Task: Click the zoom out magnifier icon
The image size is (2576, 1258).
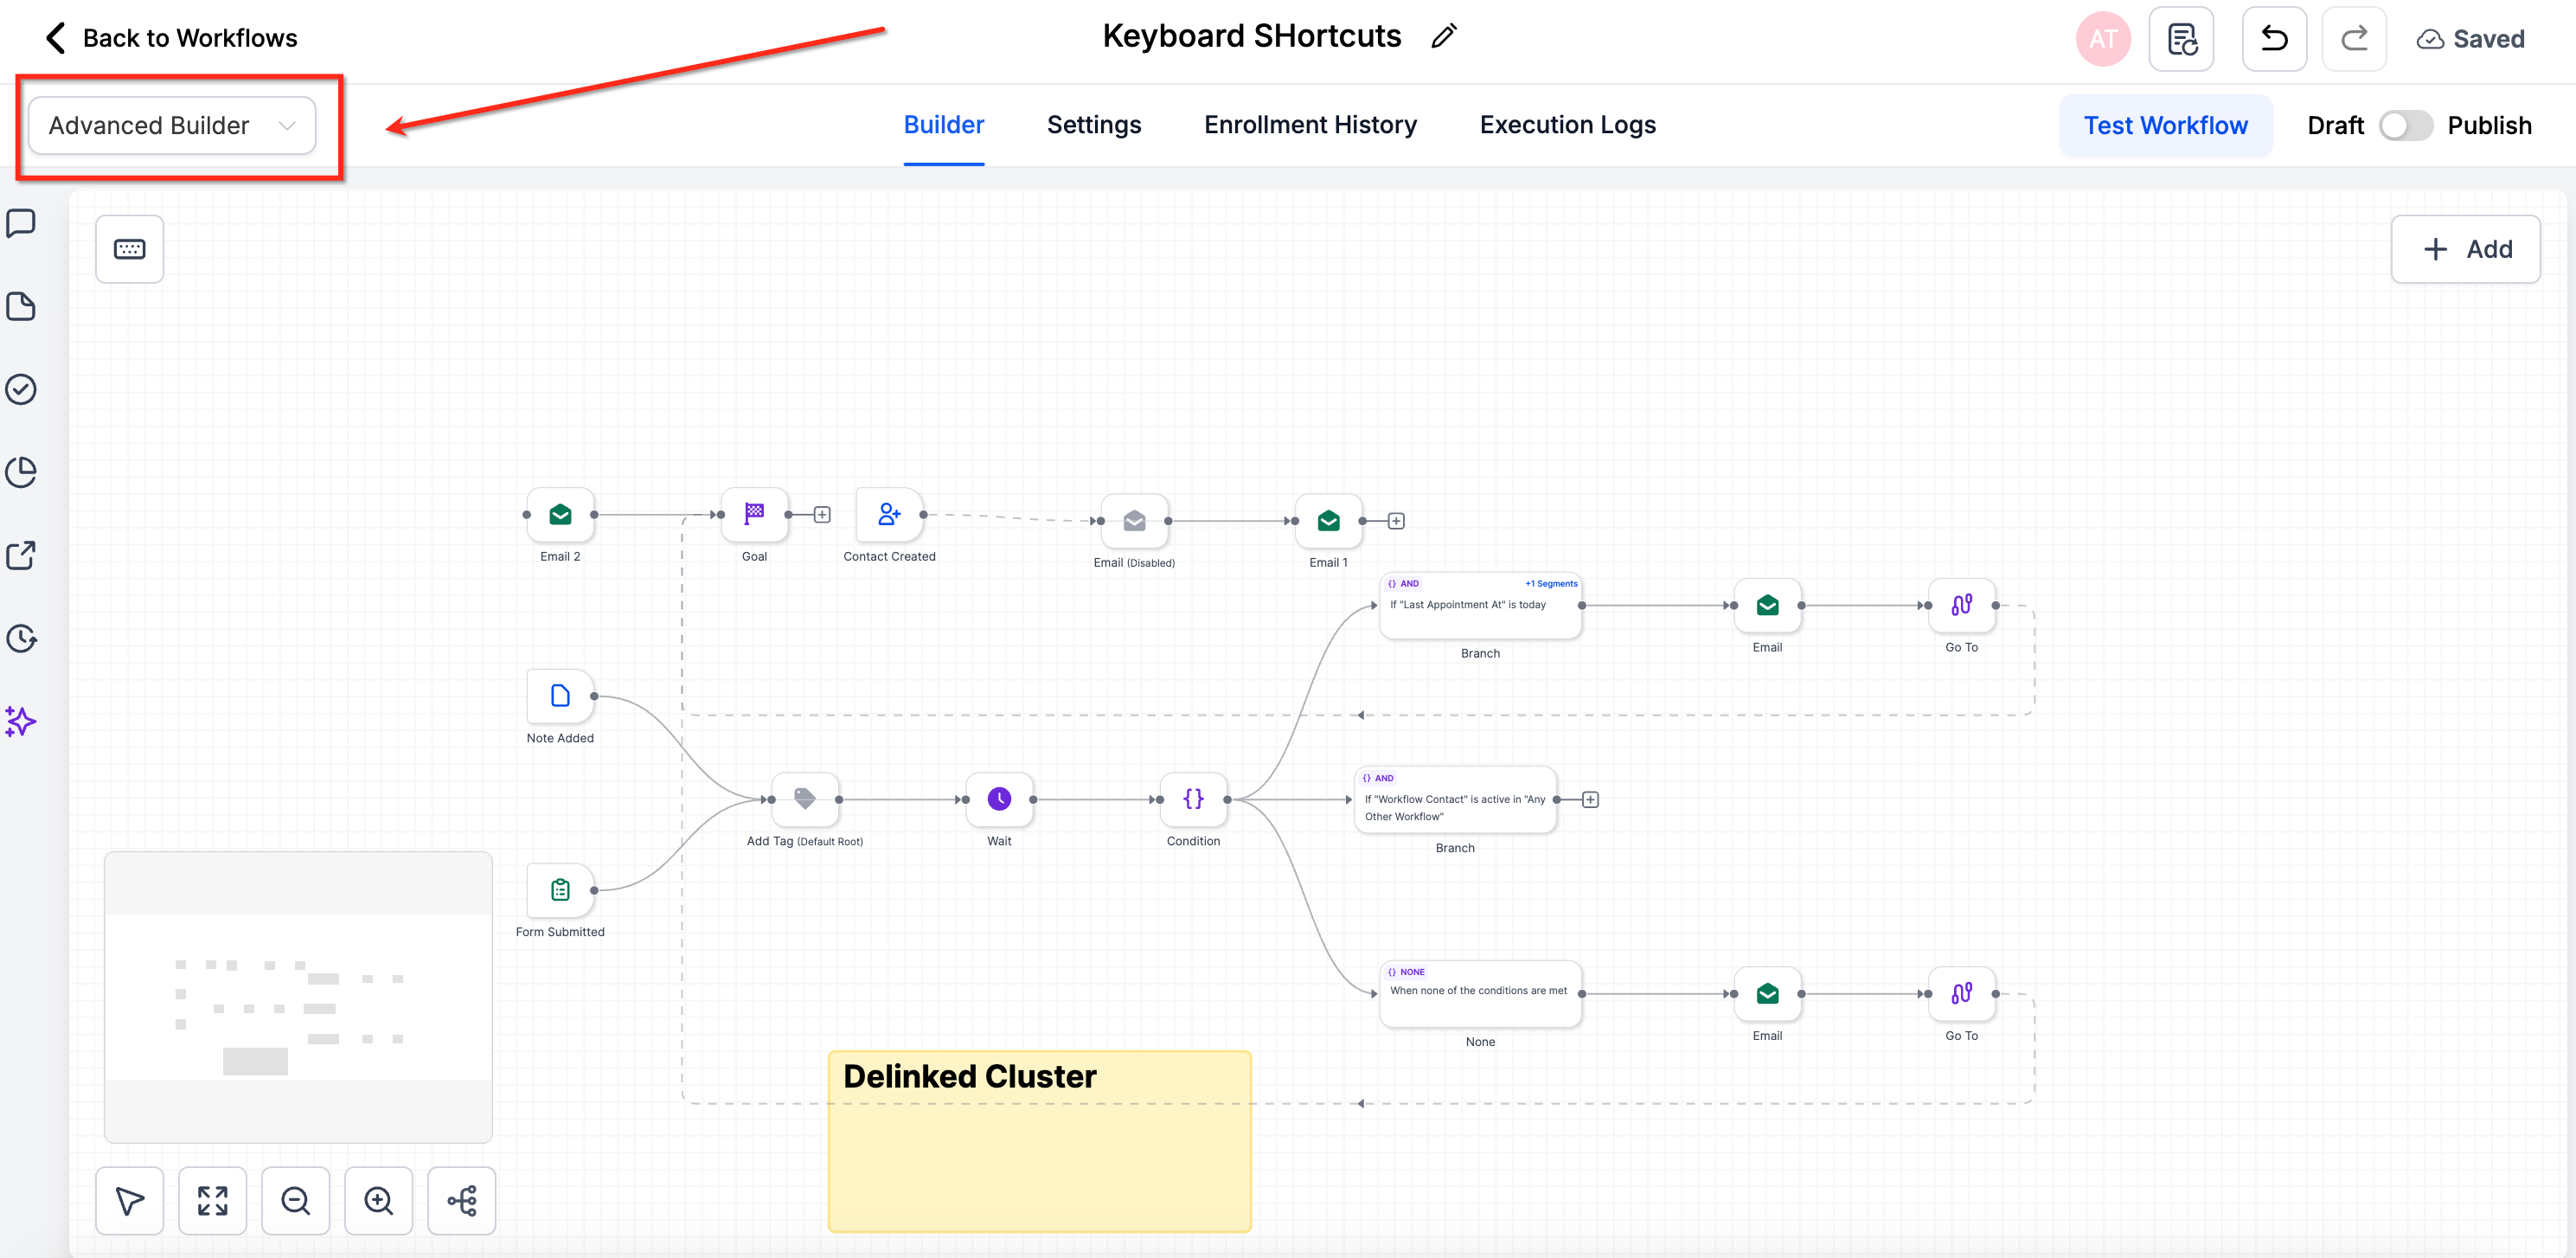Action: [296, 1200]
